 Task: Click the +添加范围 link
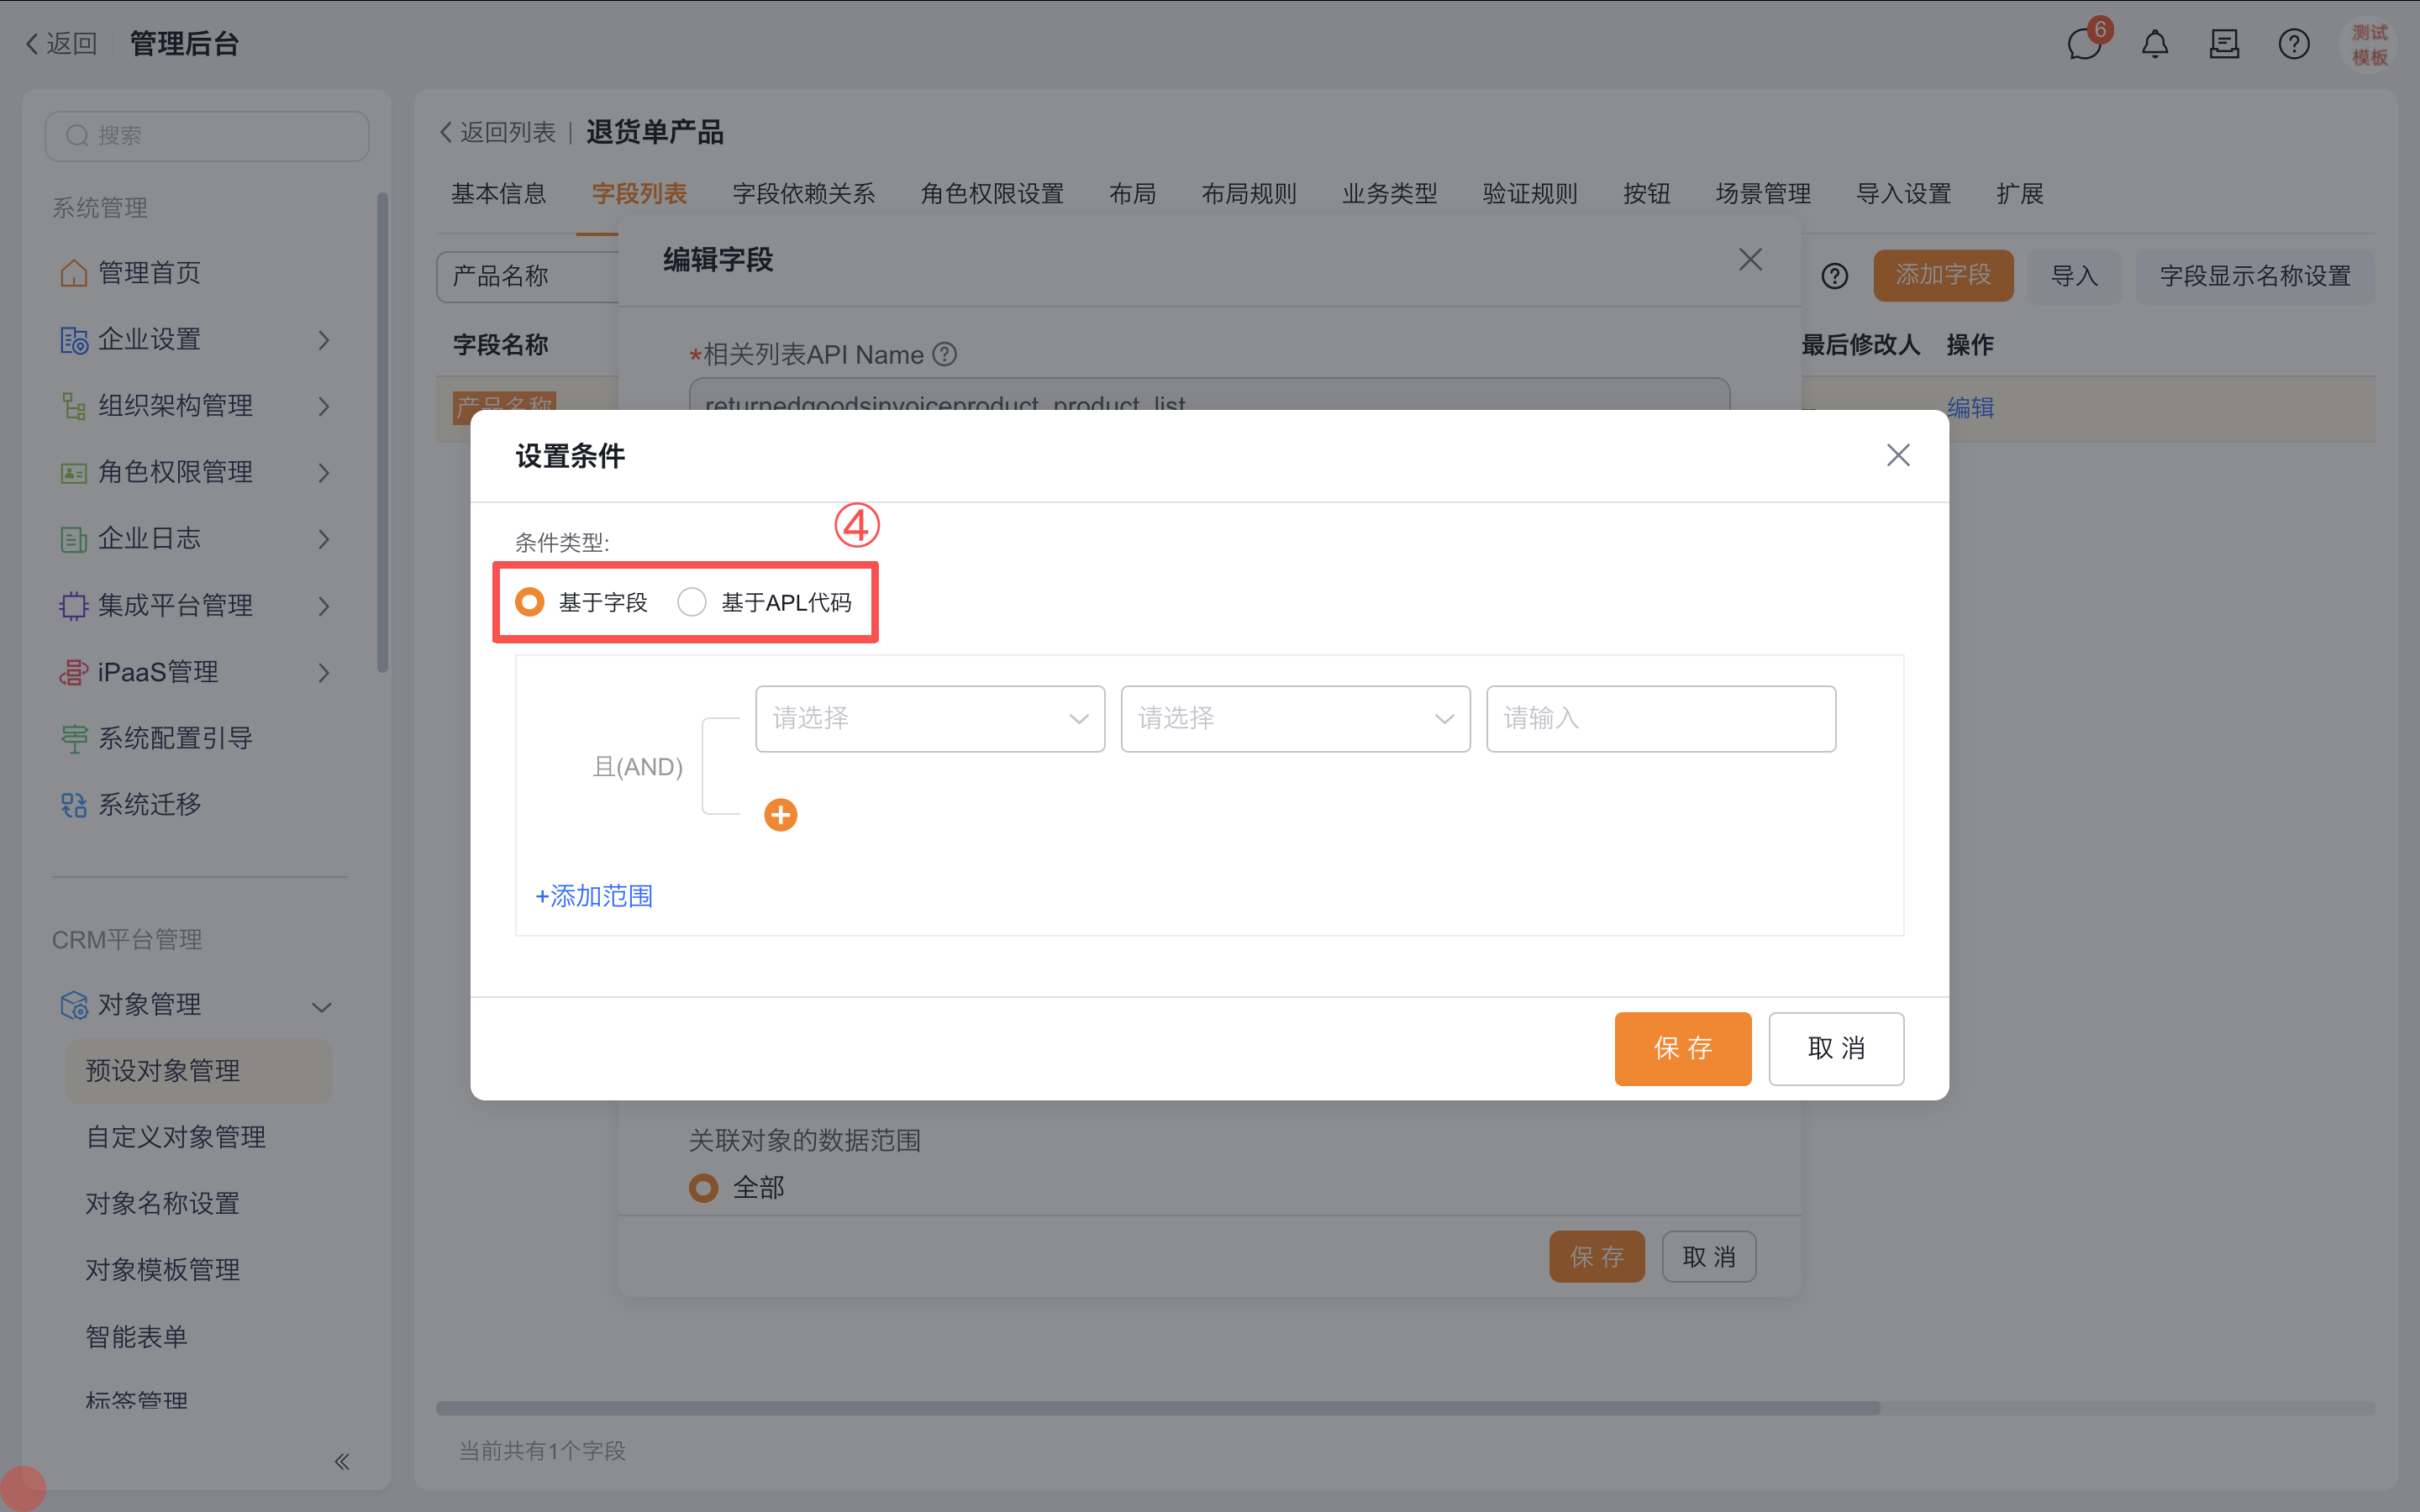point(593,896)
